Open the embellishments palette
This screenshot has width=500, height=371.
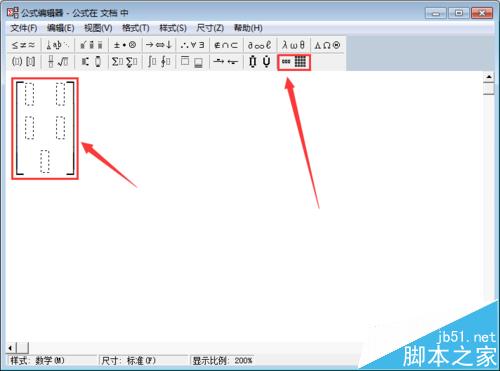click(92, 45)
